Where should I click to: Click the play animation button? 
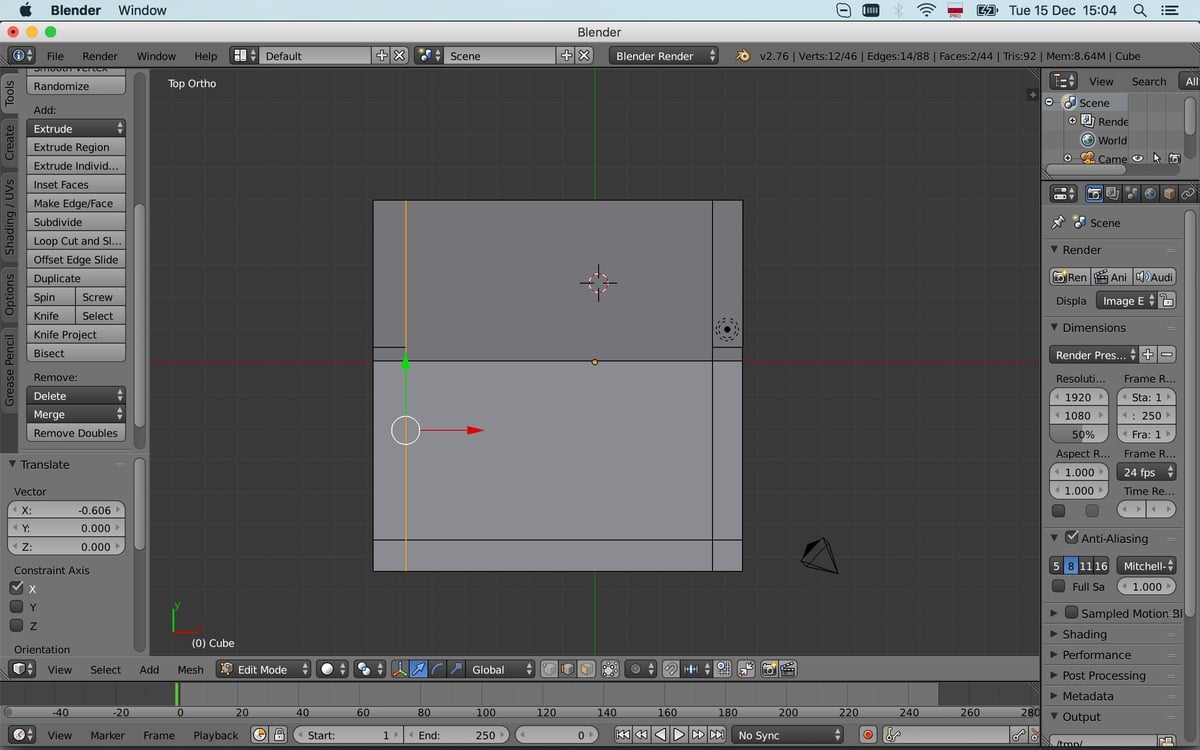(x=679, y=735)
